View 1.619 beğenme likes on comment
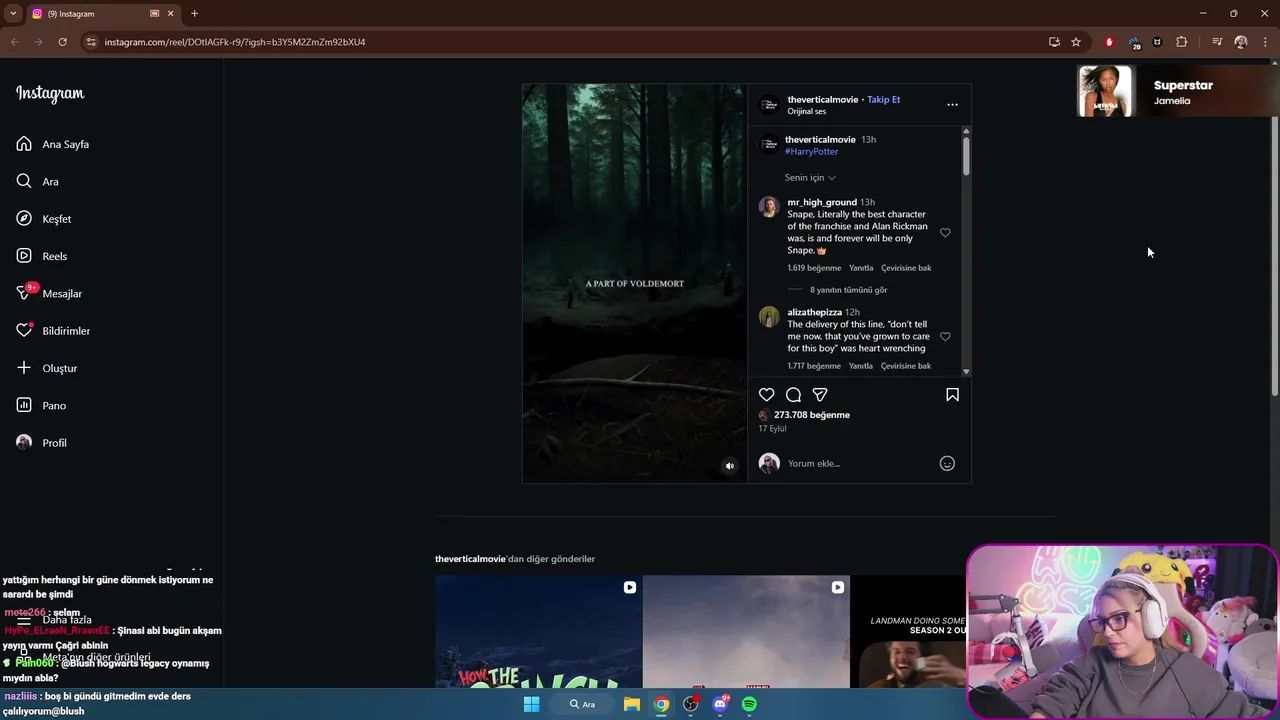The image size is (1280, 720). click(814, 268)
